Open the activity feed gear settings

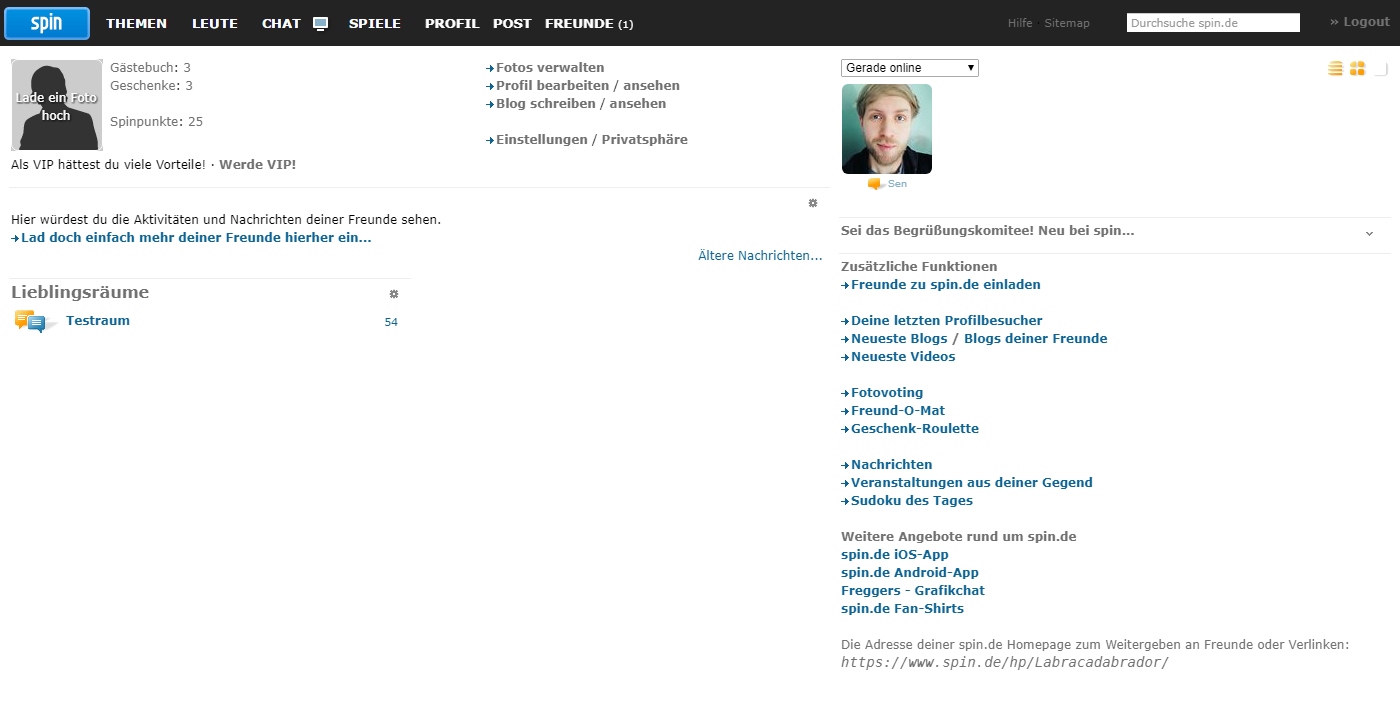813,203
